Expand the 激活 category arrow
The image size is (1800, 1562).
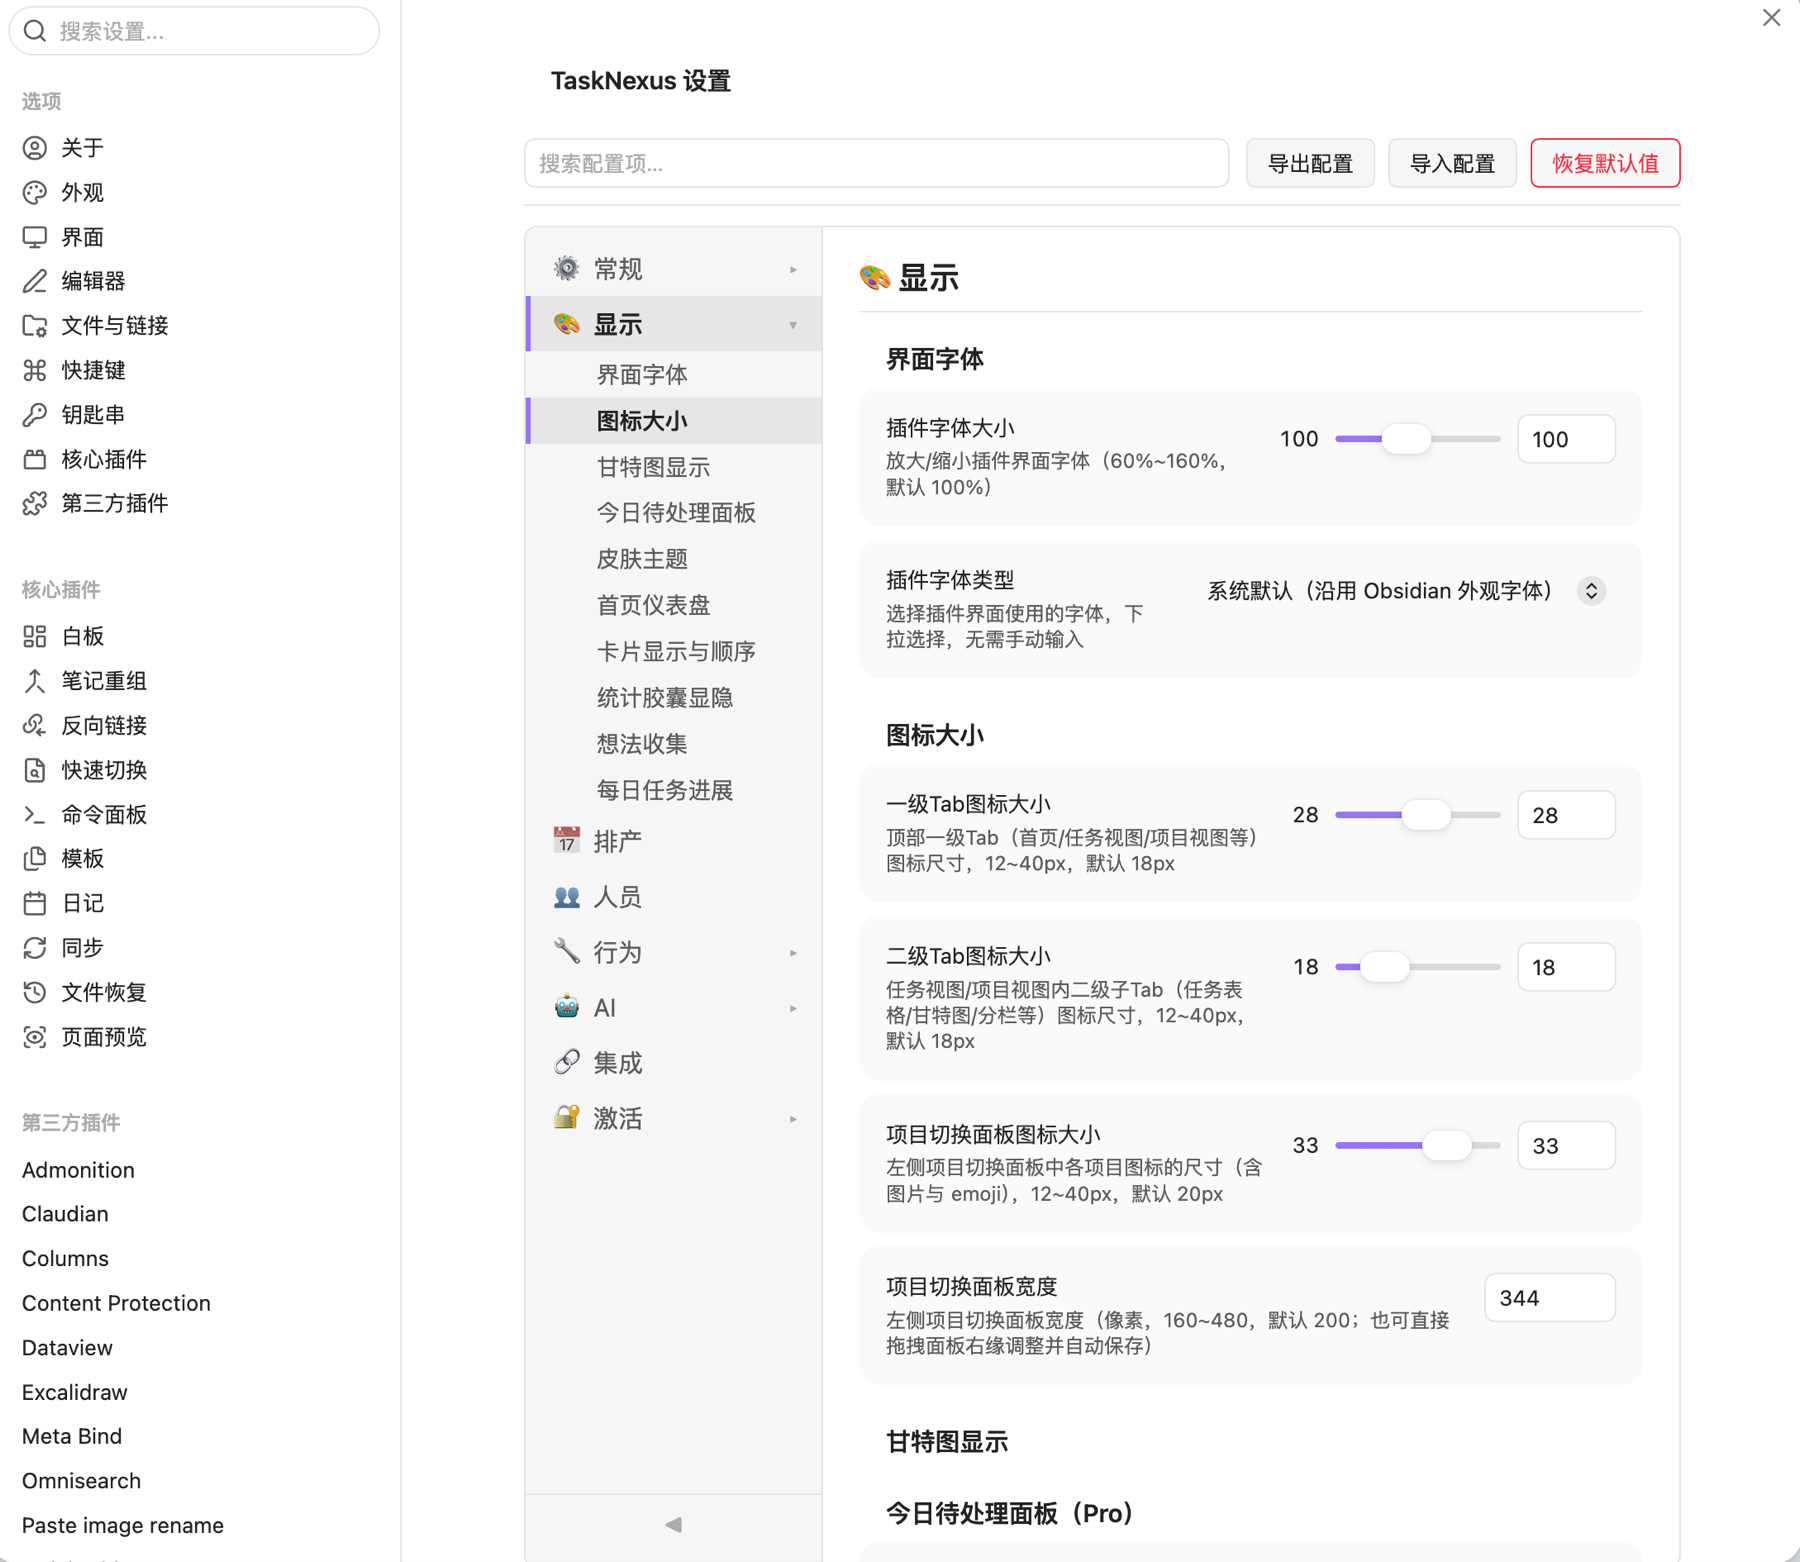pyautogui.click(x=793, y=1119)
